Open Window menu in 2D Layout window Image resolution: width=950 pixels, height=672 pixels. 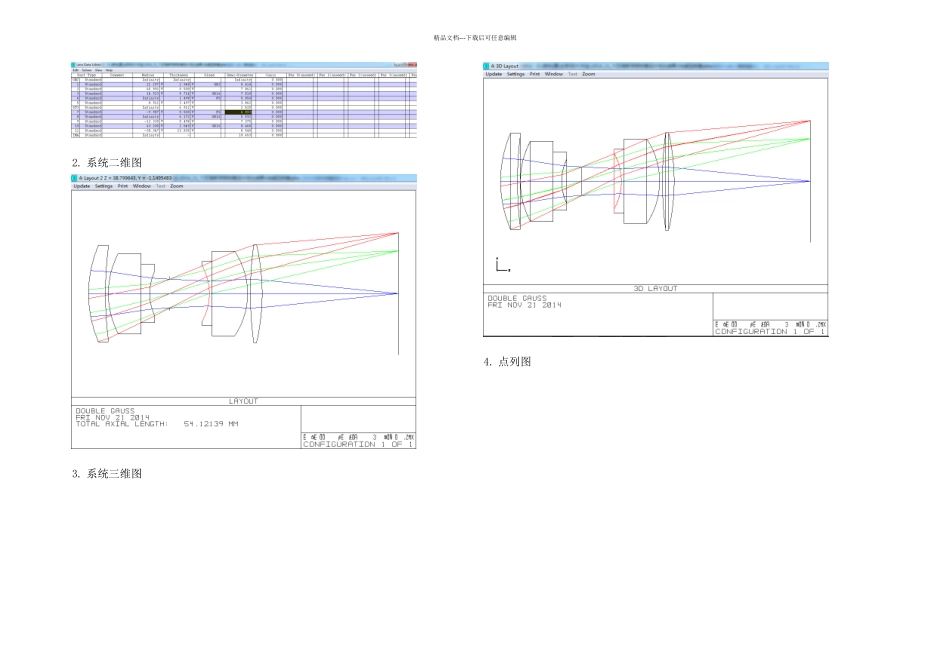[x=142, y=187]
